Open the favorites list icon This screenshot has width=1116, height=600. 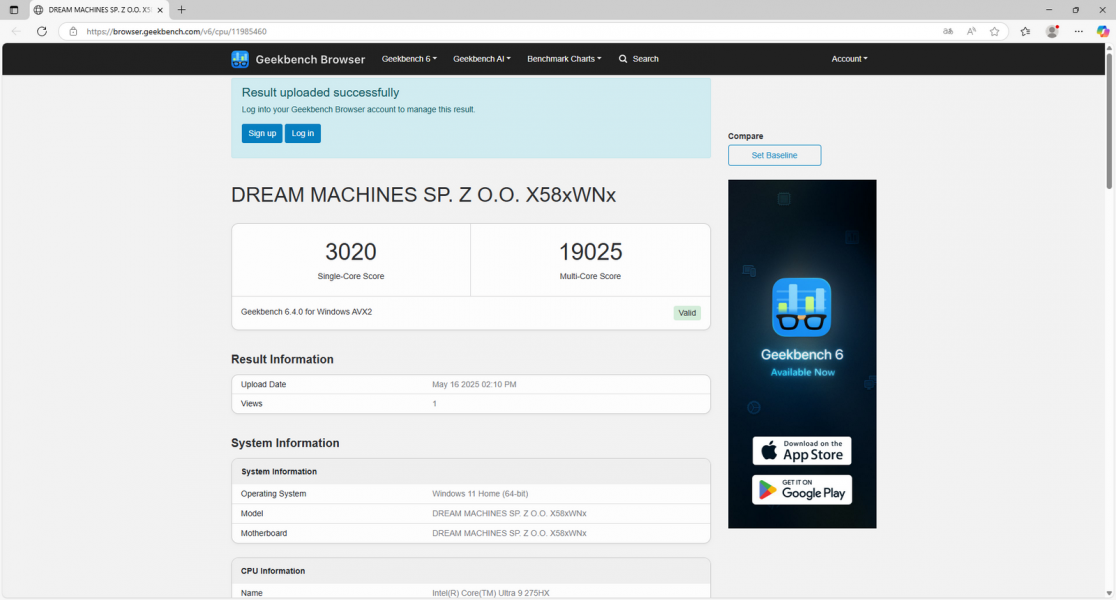pyautogui.click(x=1026, y=31)
